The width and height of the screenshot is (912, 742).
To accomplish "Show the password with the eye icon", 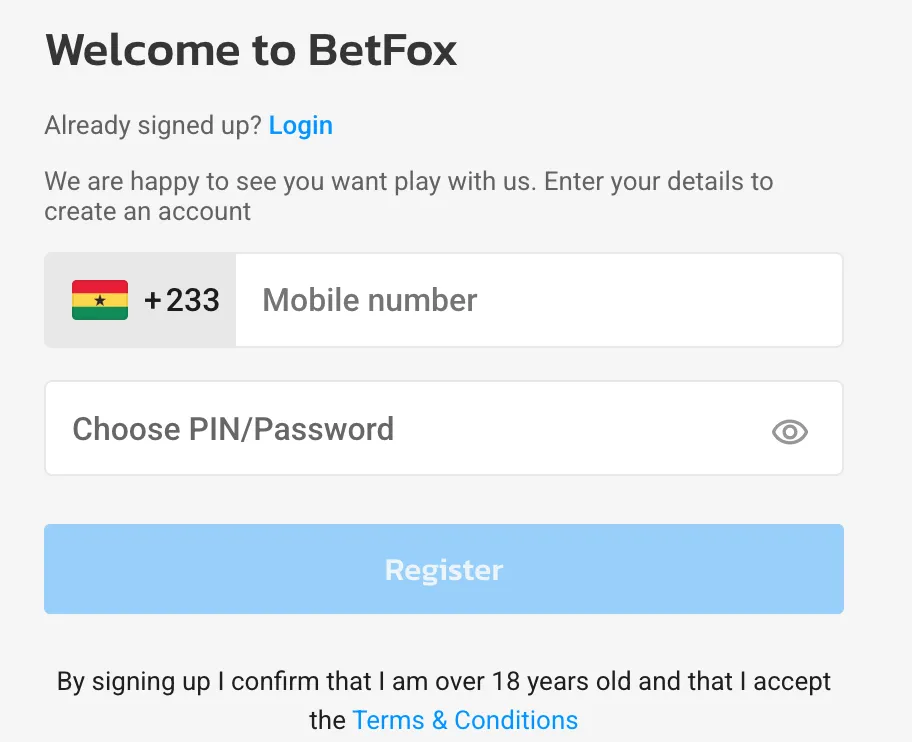I will click(x=790, y=431).
